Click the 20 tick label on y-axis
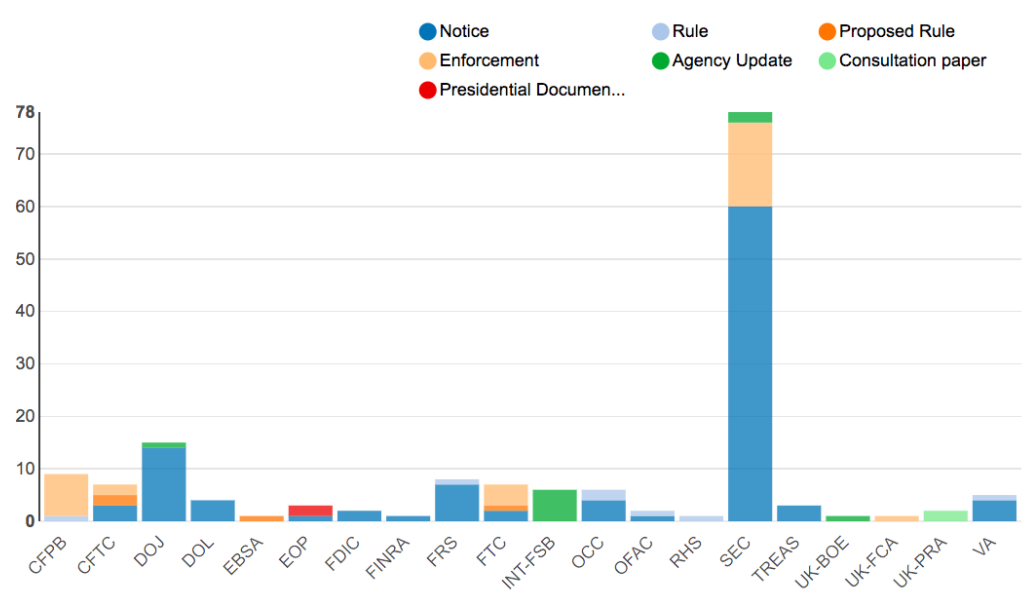 pyautogui.click(x=25, y=416)
